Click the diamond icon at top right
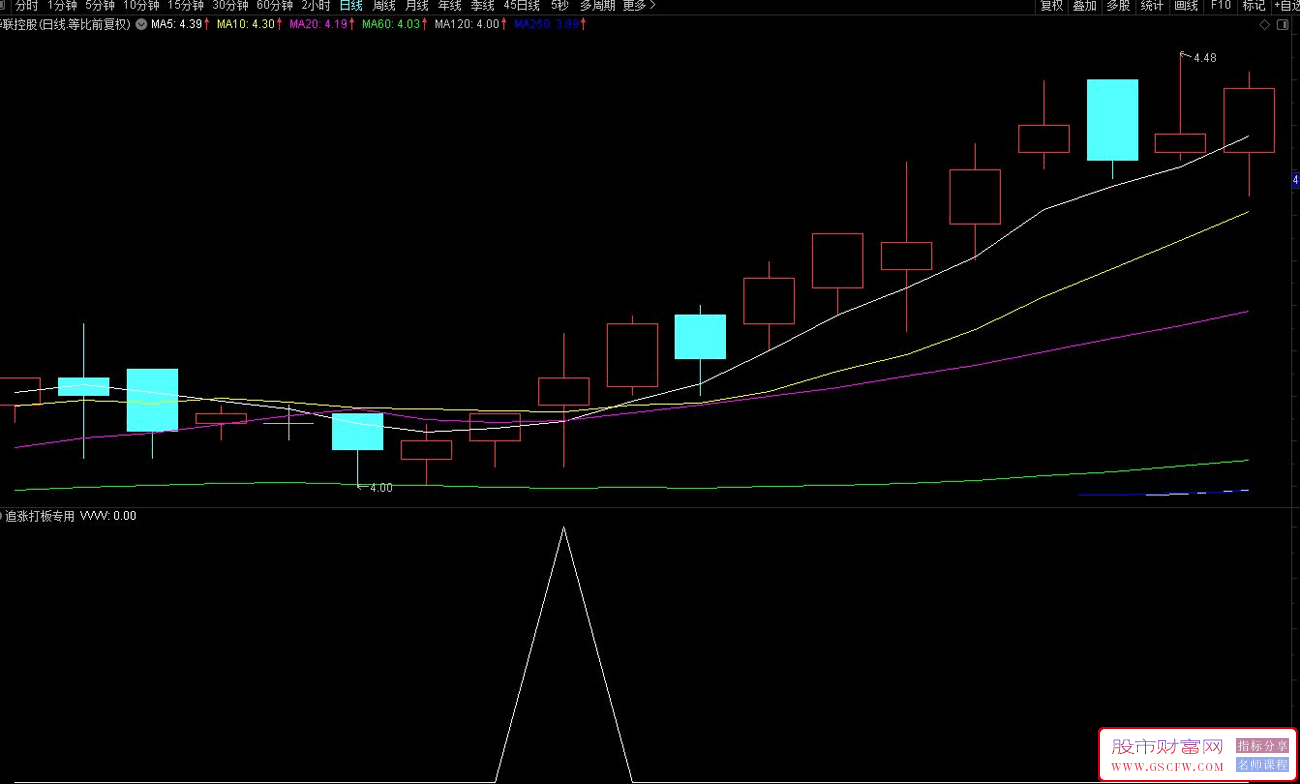This screenshot has height=784, width=1300. [1265, 25]
